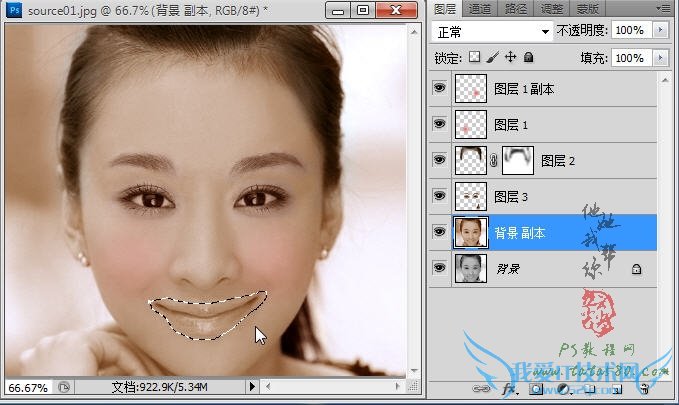
Task: Select layer name 图层 1
Action: pos(511,125)
